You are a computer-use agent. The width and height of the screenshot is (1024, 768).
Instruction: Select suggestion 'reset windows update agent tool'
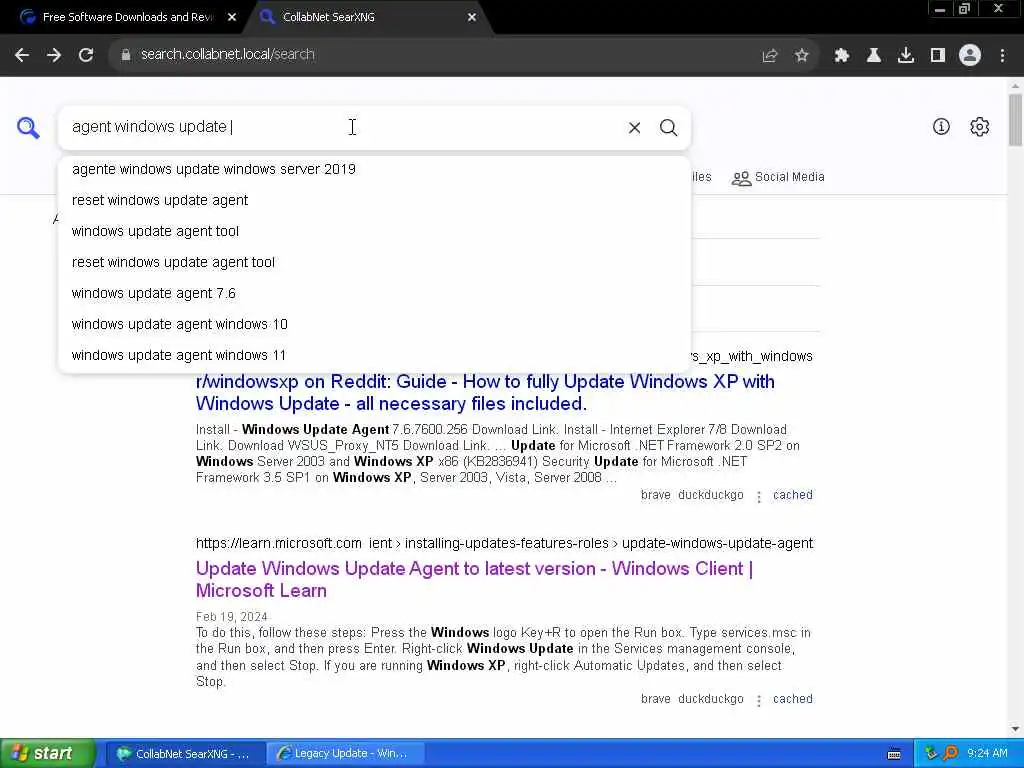pos(374,262)
